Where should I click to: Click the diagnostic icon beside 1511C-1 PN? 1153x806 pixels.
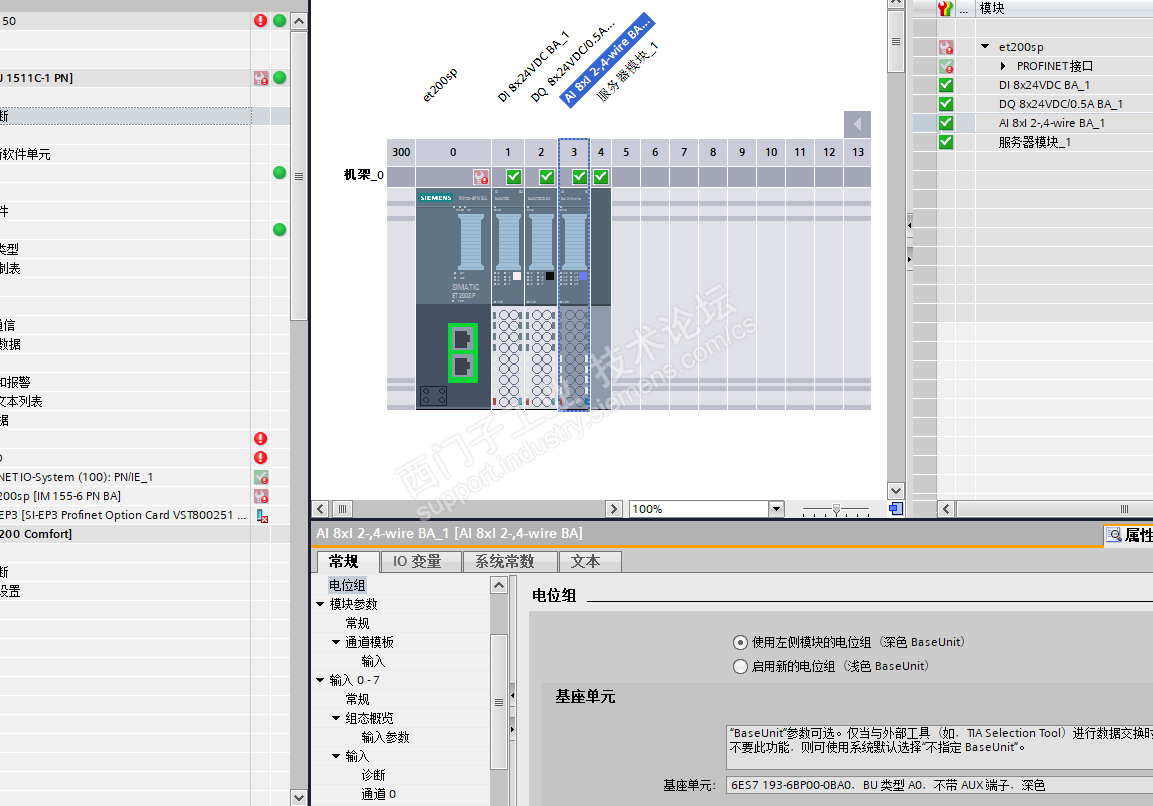[260, 78]
